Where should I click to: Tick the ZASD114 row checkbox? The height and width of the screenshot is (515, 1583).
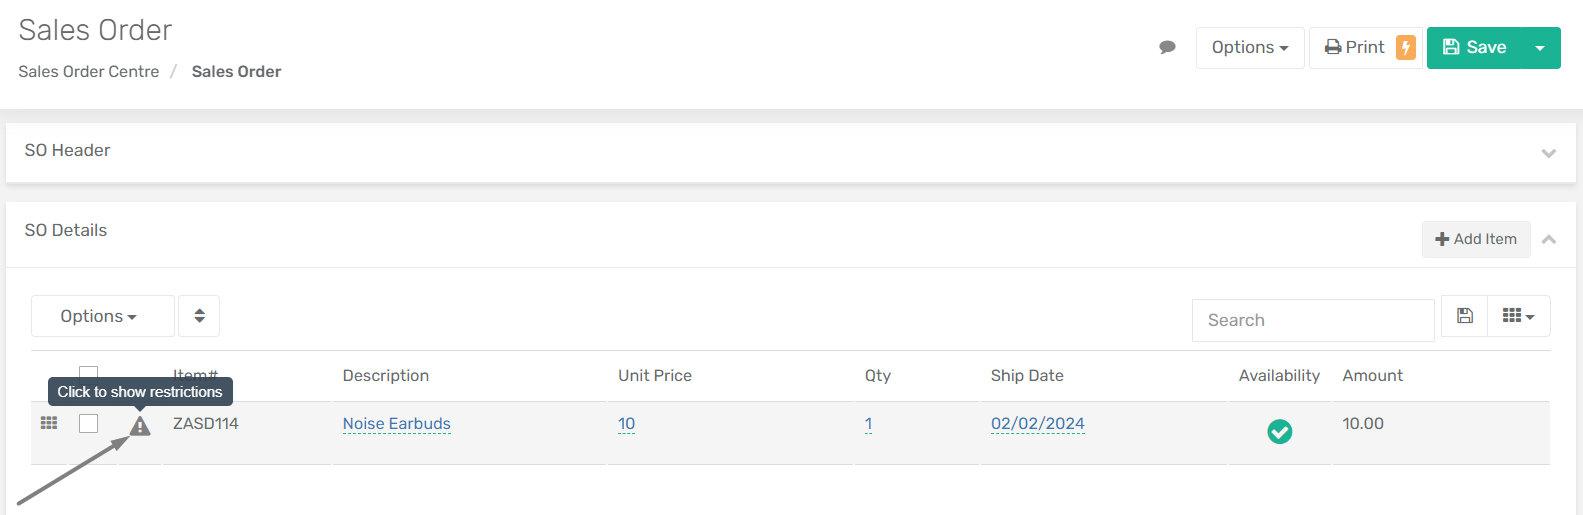89,423
